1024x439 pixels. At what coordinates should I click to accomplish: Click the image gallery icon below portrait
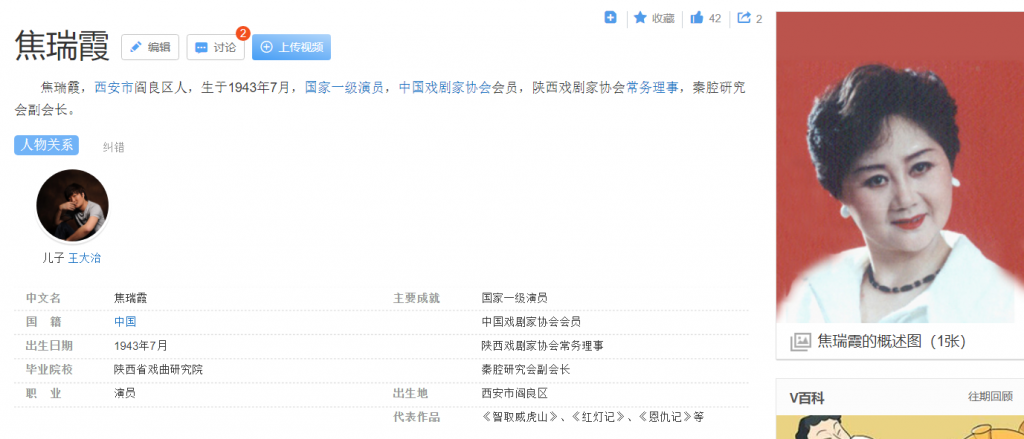800,342
